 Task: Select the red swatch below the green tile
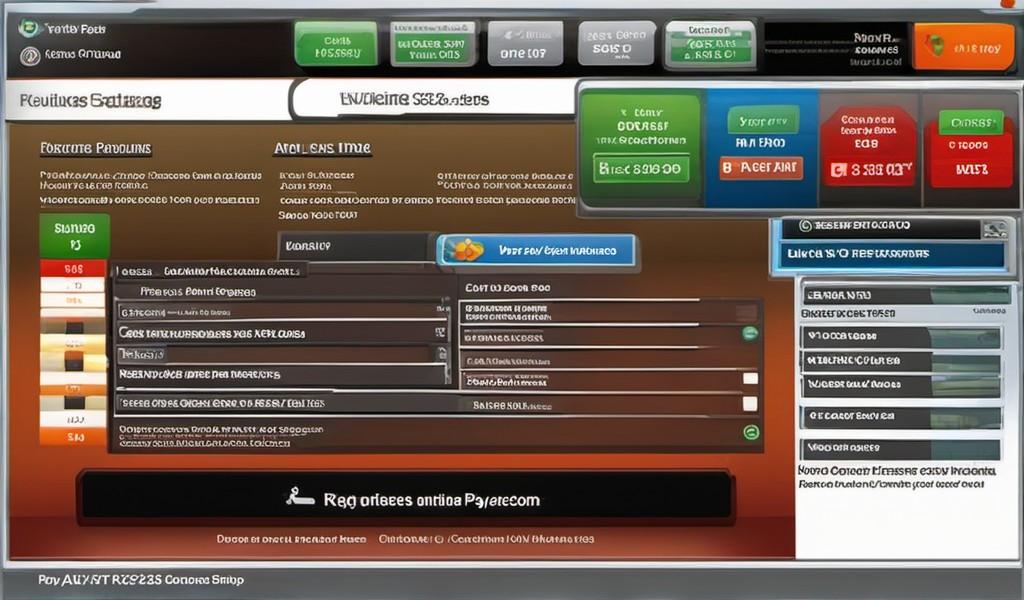pyautogui.click(x=72, y=269)
